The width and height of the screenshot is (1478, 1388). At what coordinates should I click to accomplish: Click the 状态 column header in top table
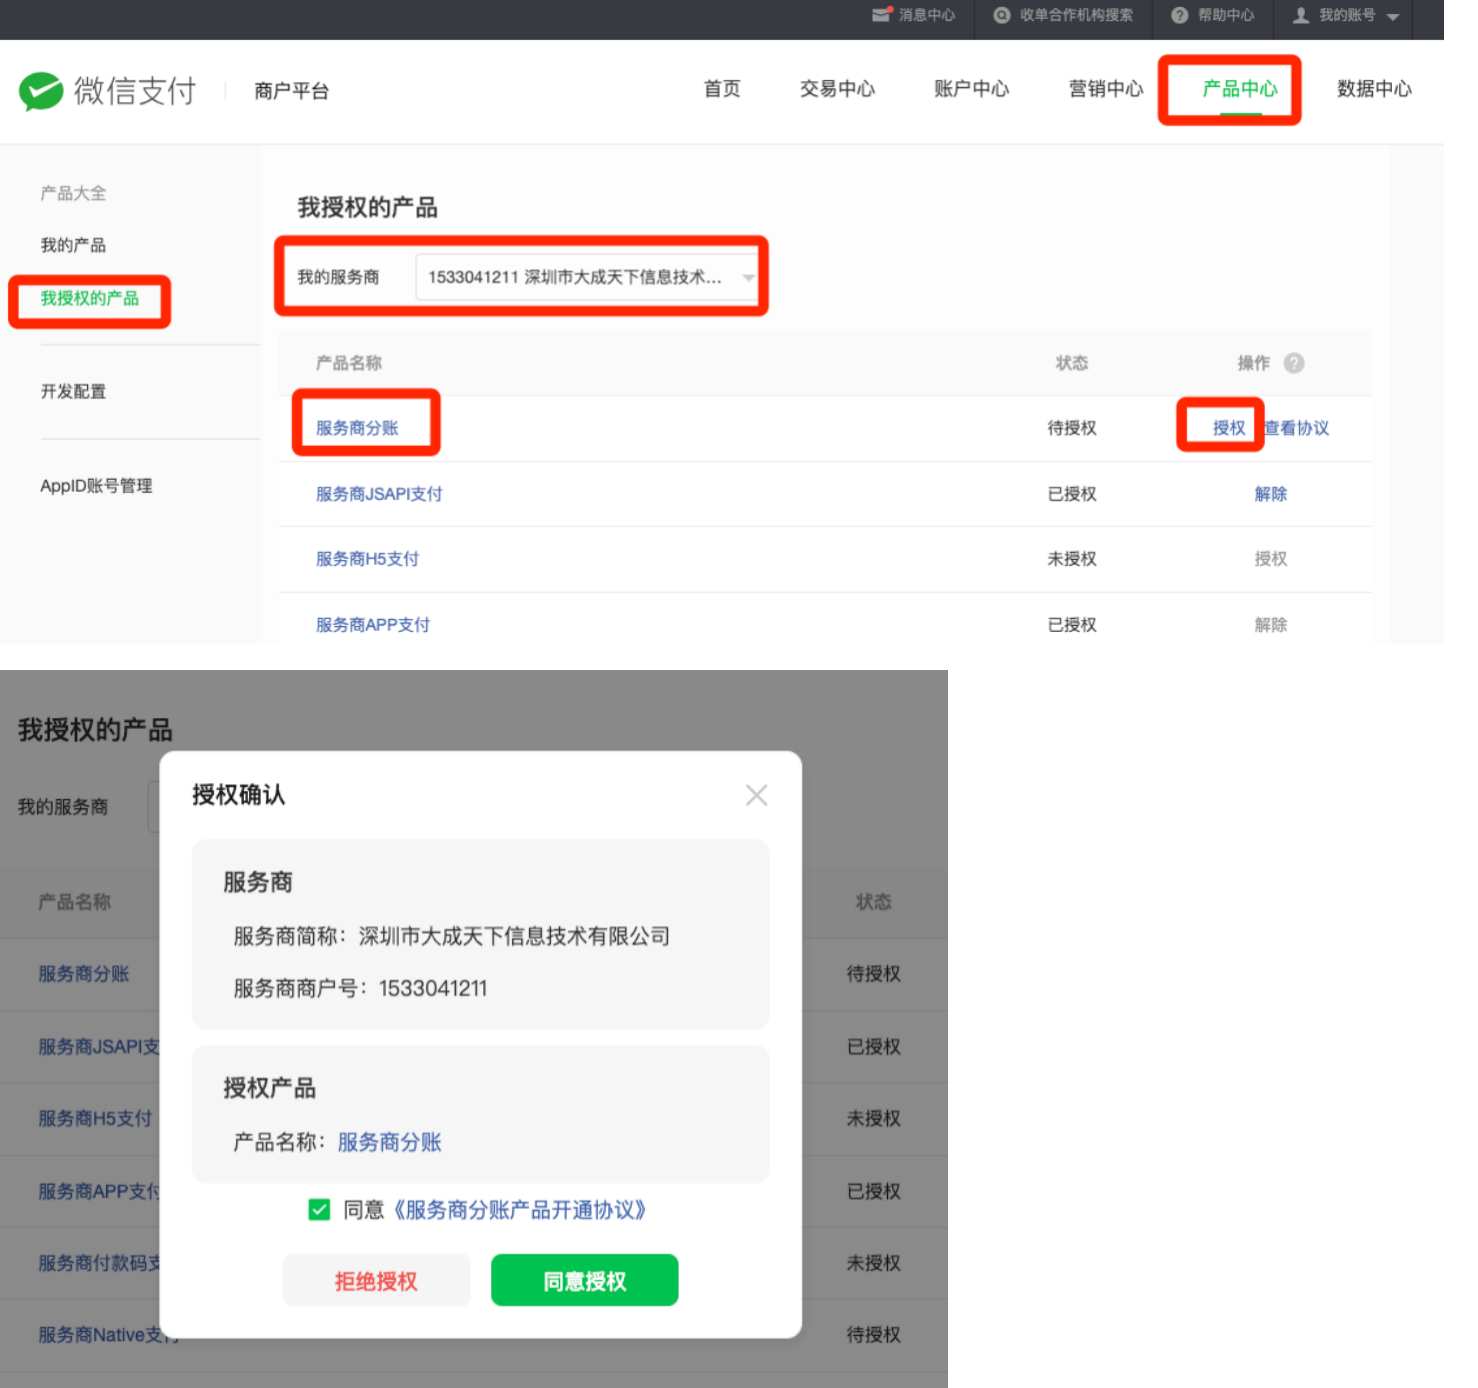click(1072, 363)
